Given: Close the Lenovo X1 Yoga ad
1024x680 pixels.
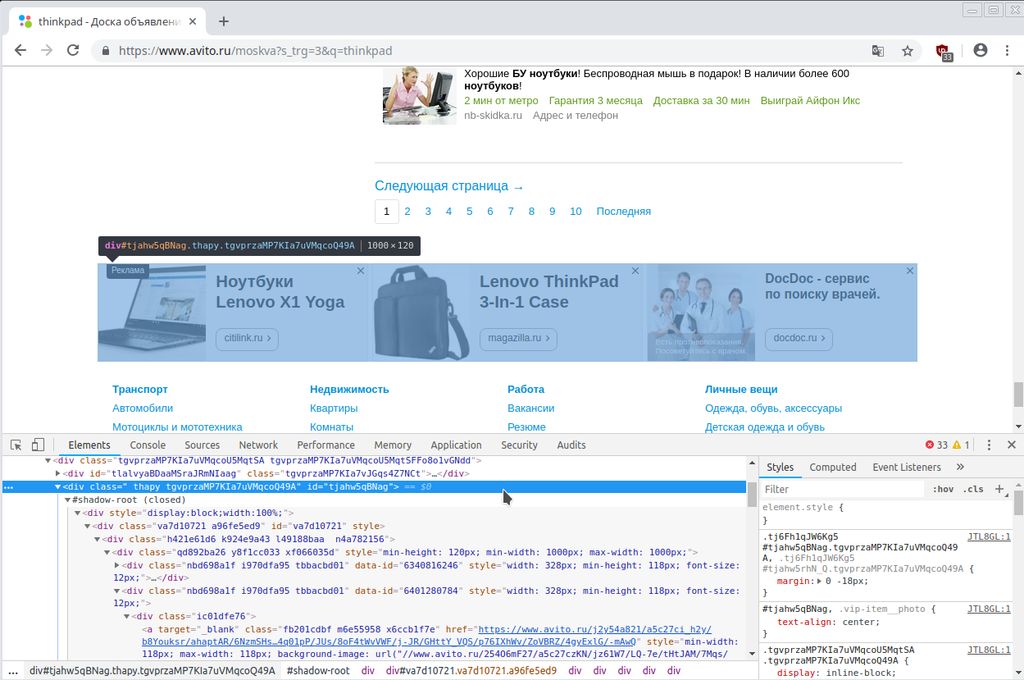Looking at the screenshot, I should pos(360,270).
